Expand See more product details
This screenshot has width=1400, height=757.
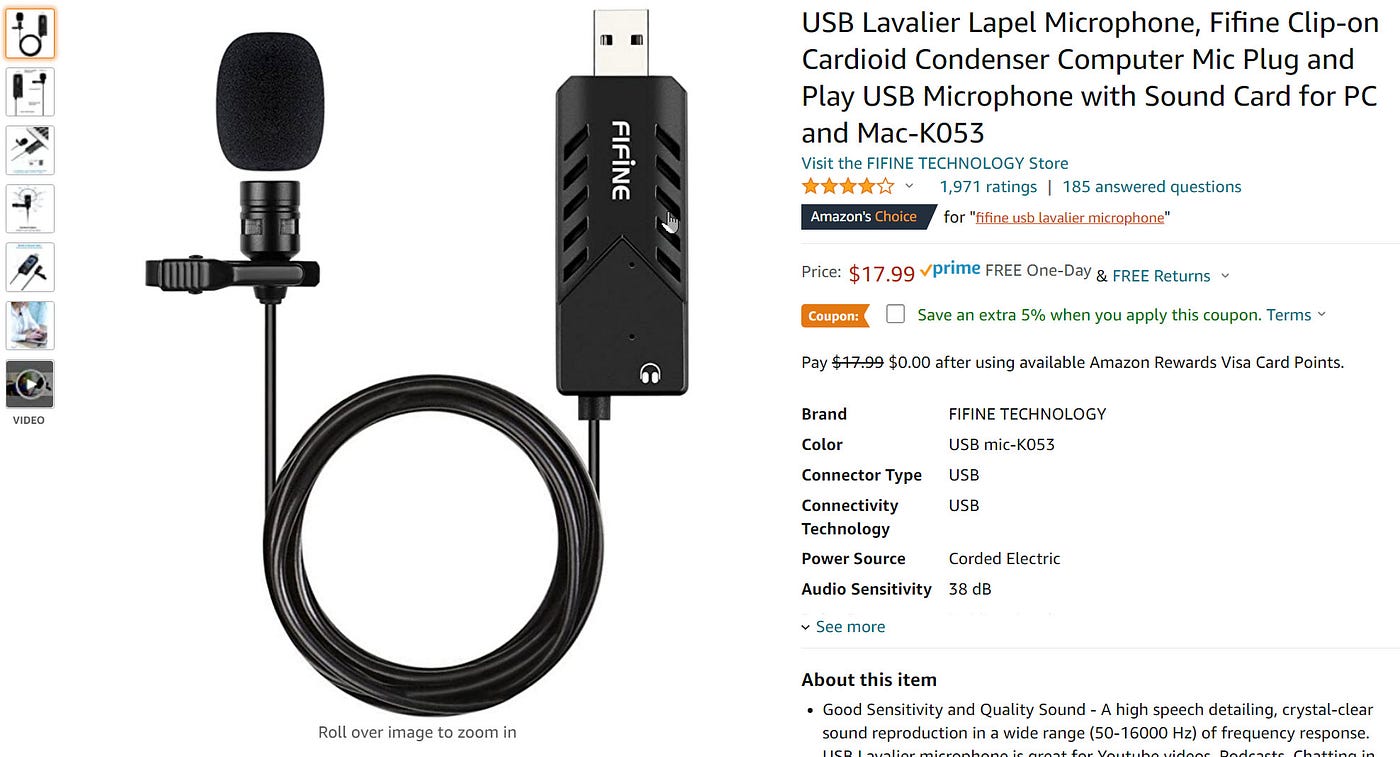[x=843, y=627]
